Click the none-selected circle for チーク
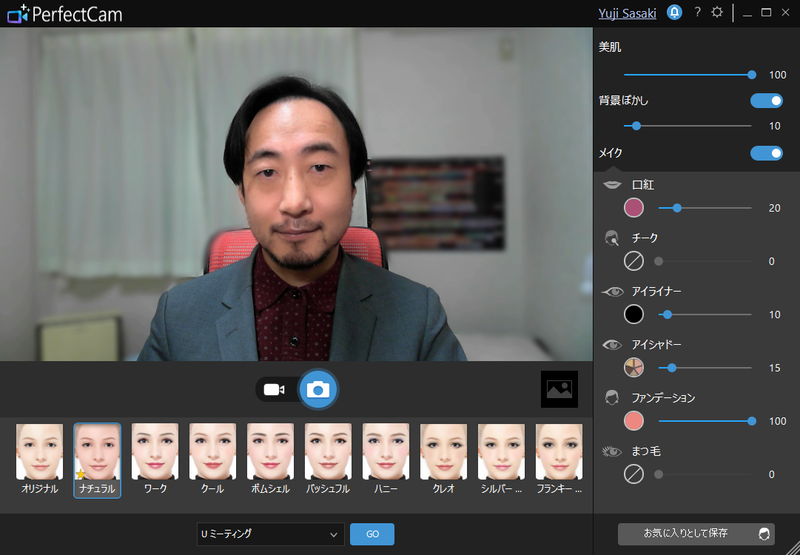Screen dimensions: 800x555 coord(634,261)
